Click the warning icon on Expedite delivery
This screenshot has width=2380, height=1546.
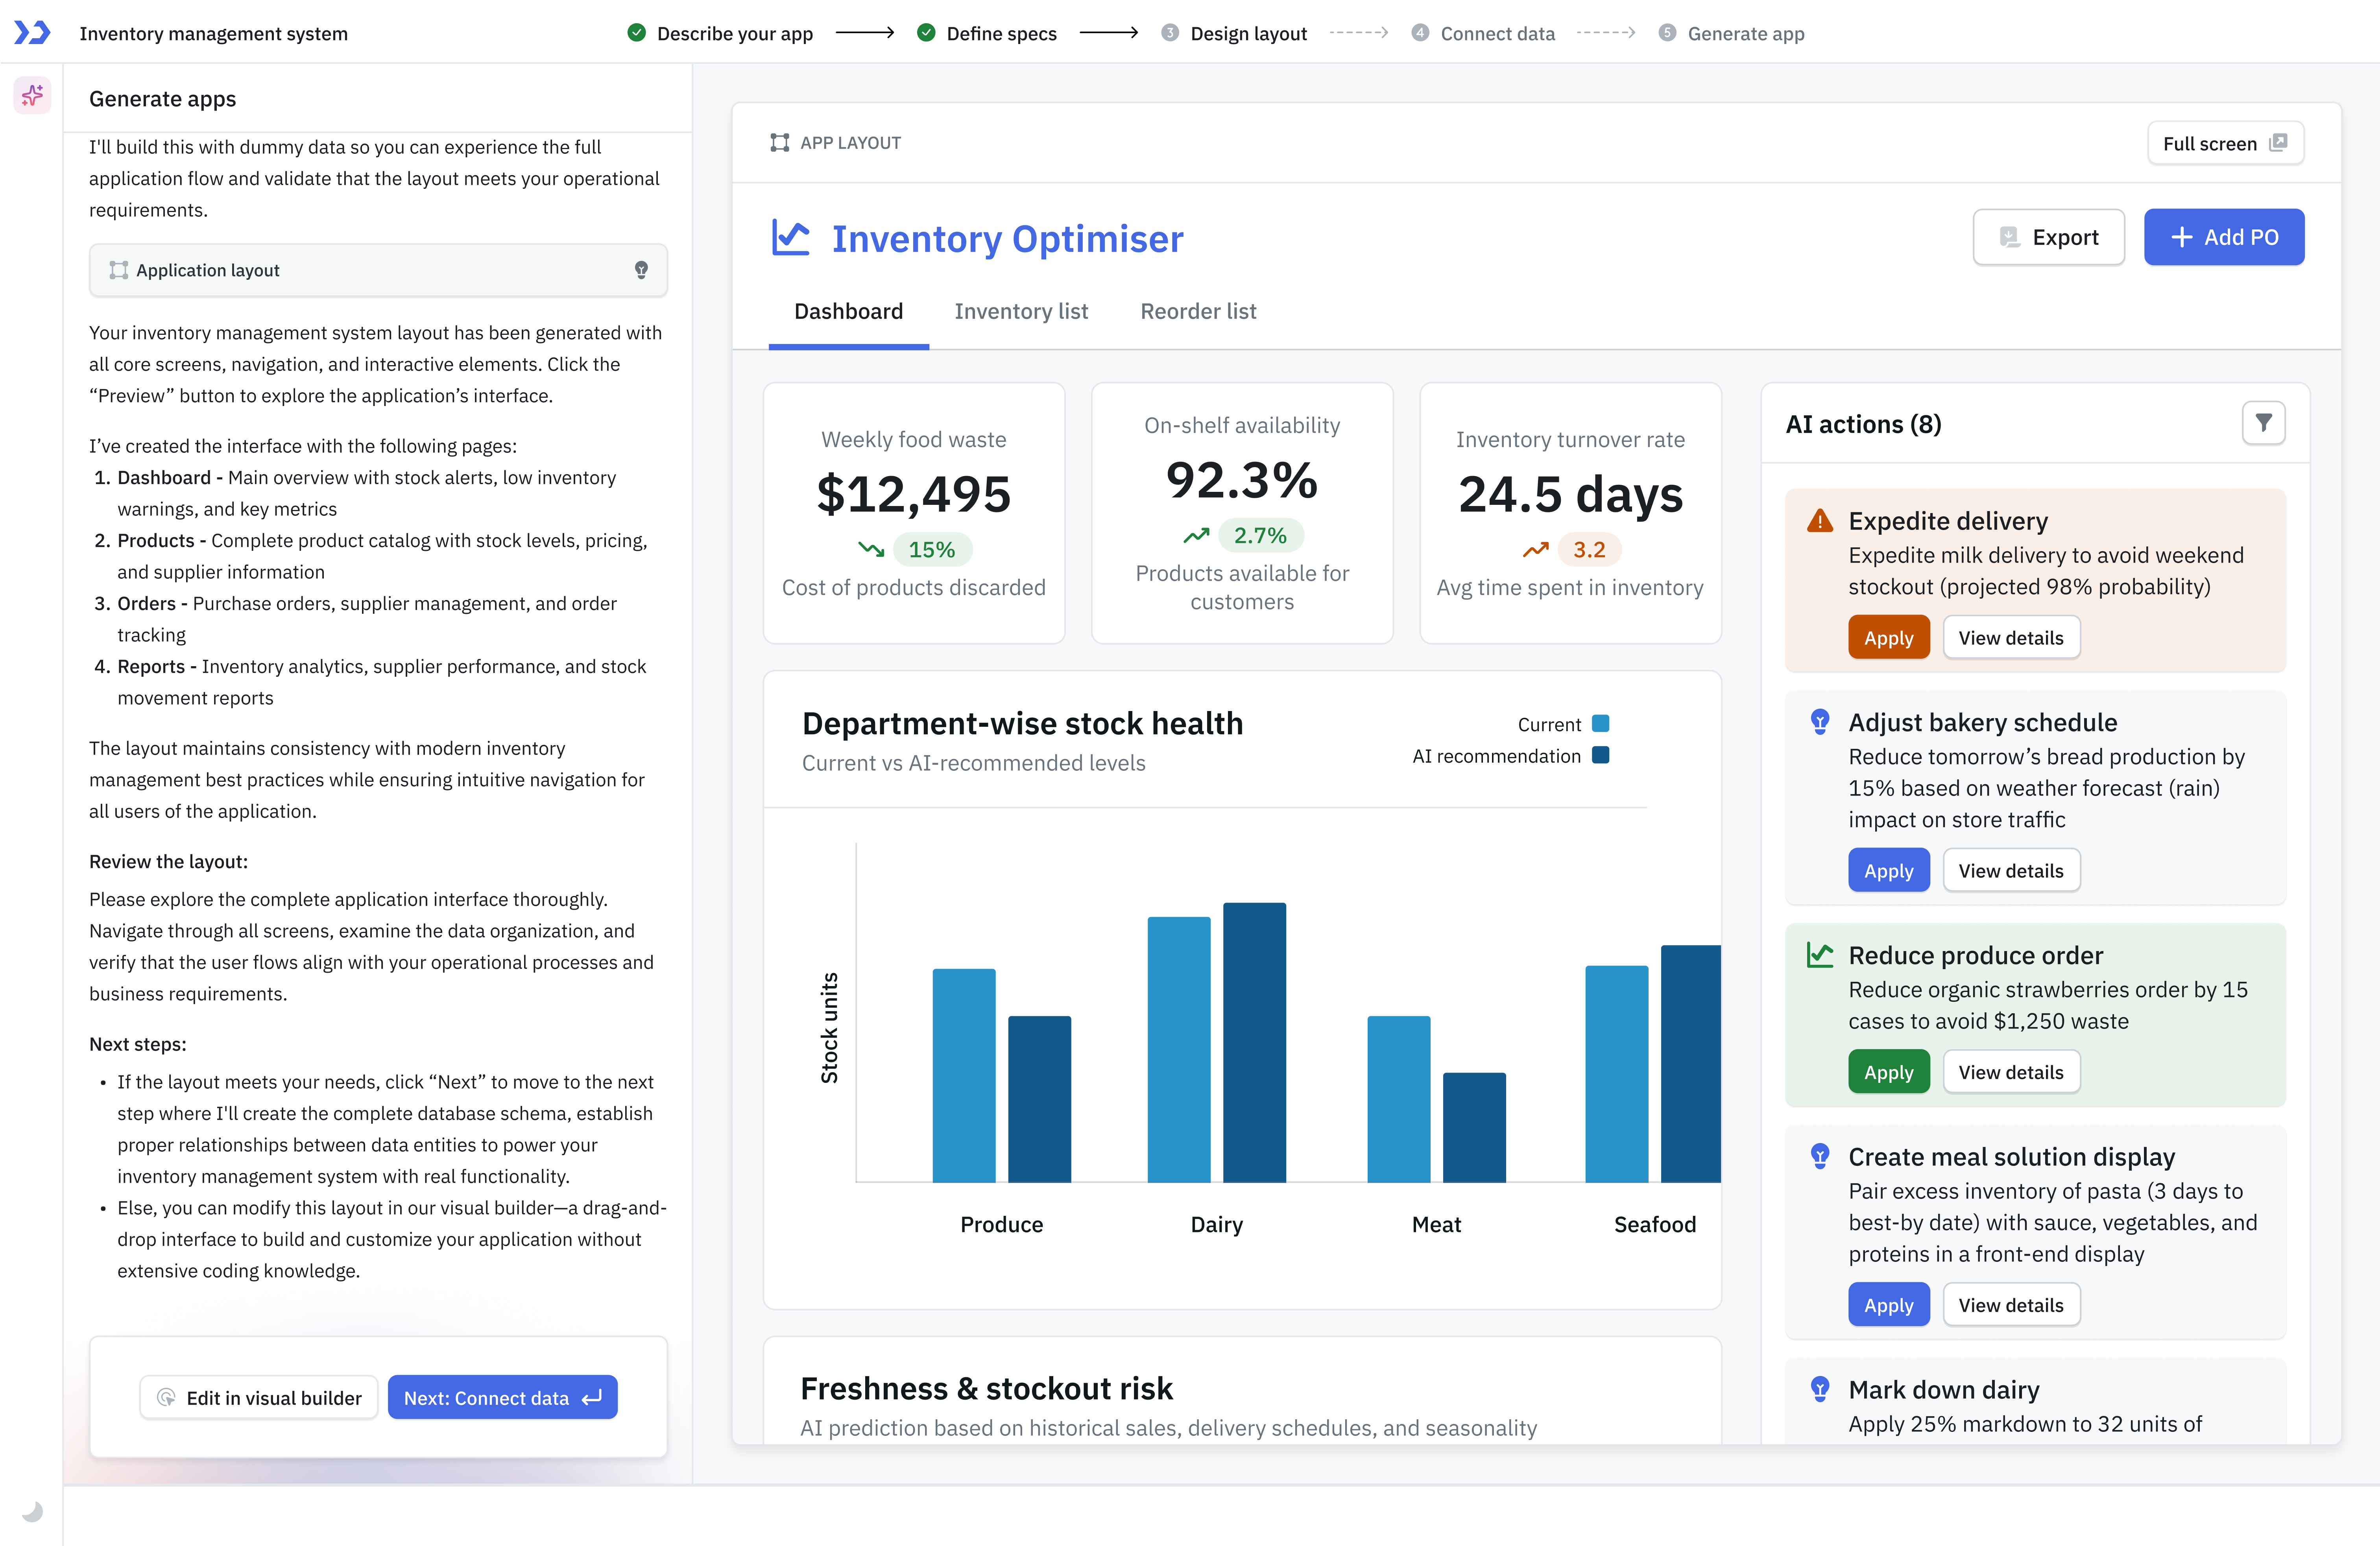1820,521
